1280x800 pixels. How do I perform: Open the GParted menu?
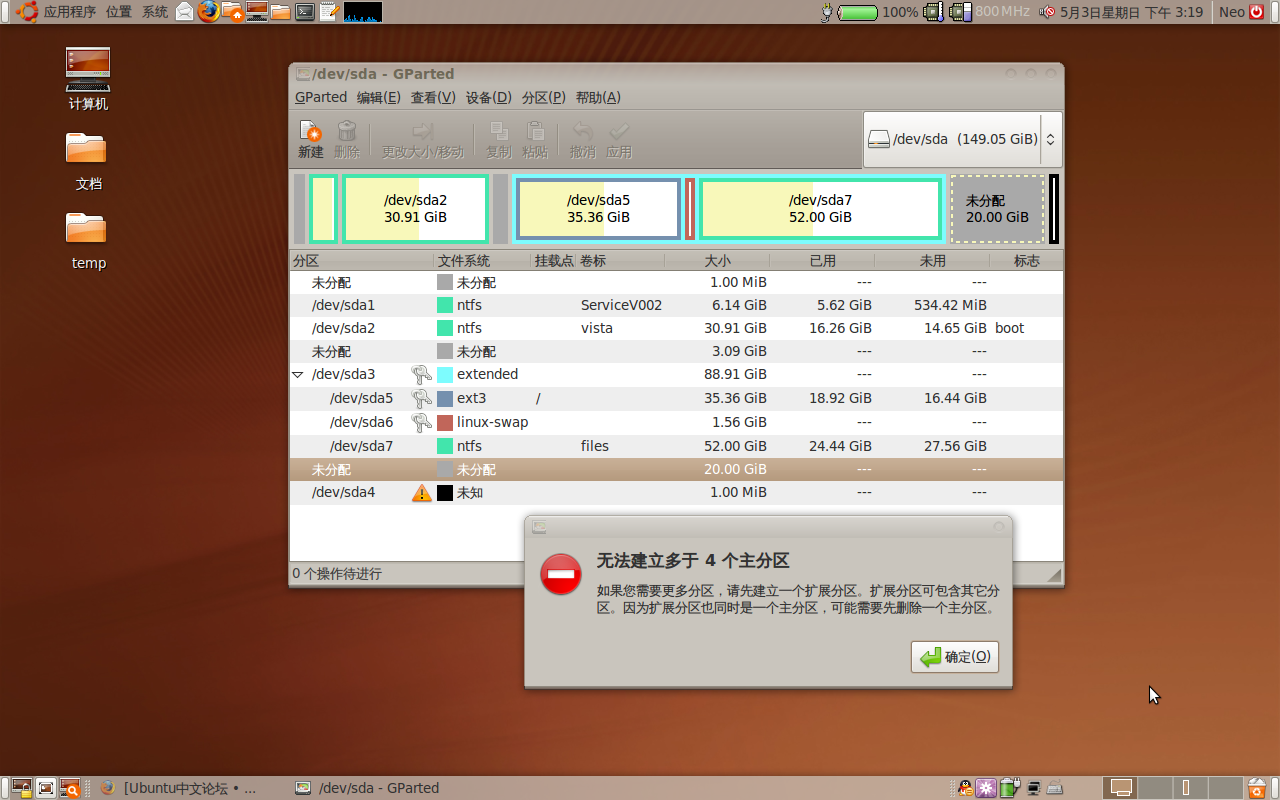(x=321, y=97)
